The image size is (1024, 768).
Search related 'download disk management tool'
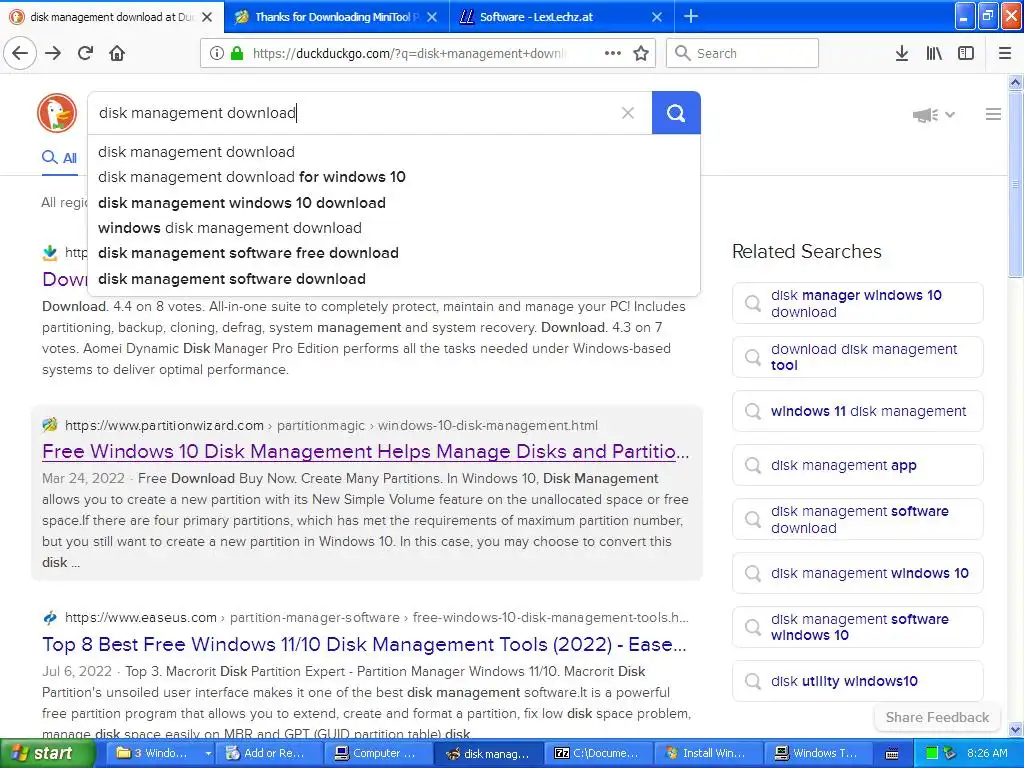(857, 357)
